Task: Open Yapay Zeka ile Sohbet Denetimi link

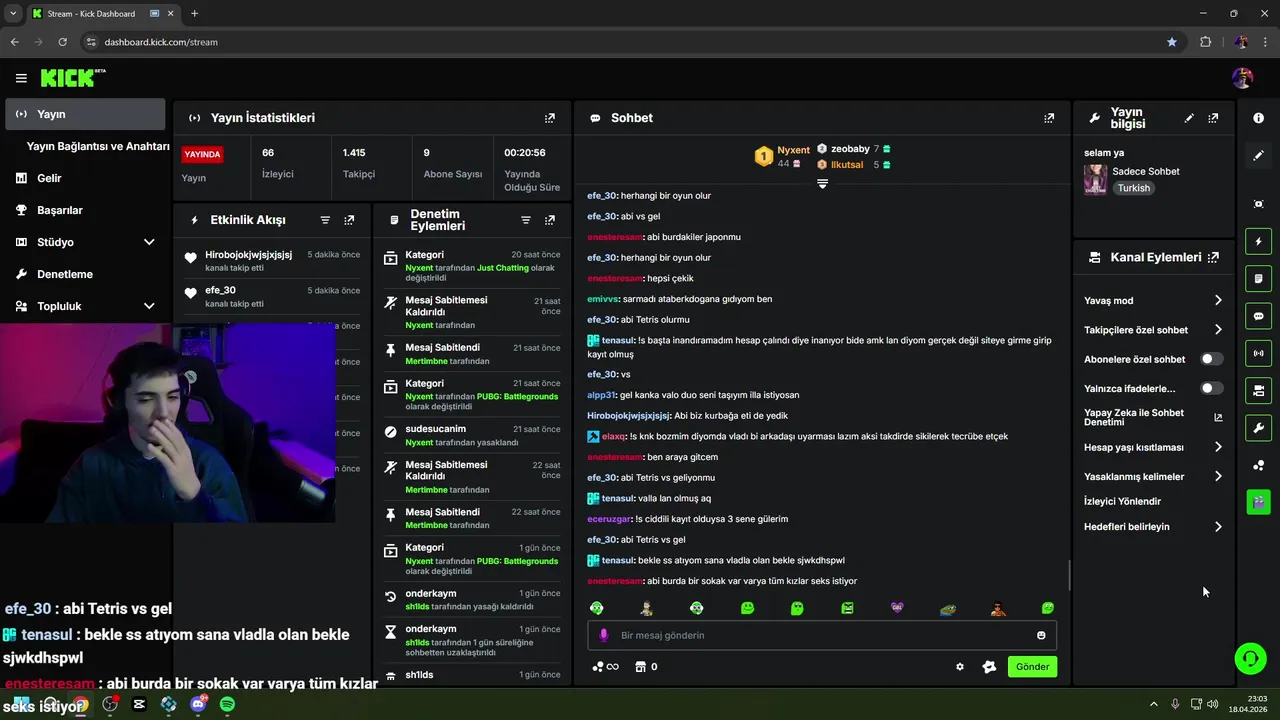Action: click(1154, 418)
